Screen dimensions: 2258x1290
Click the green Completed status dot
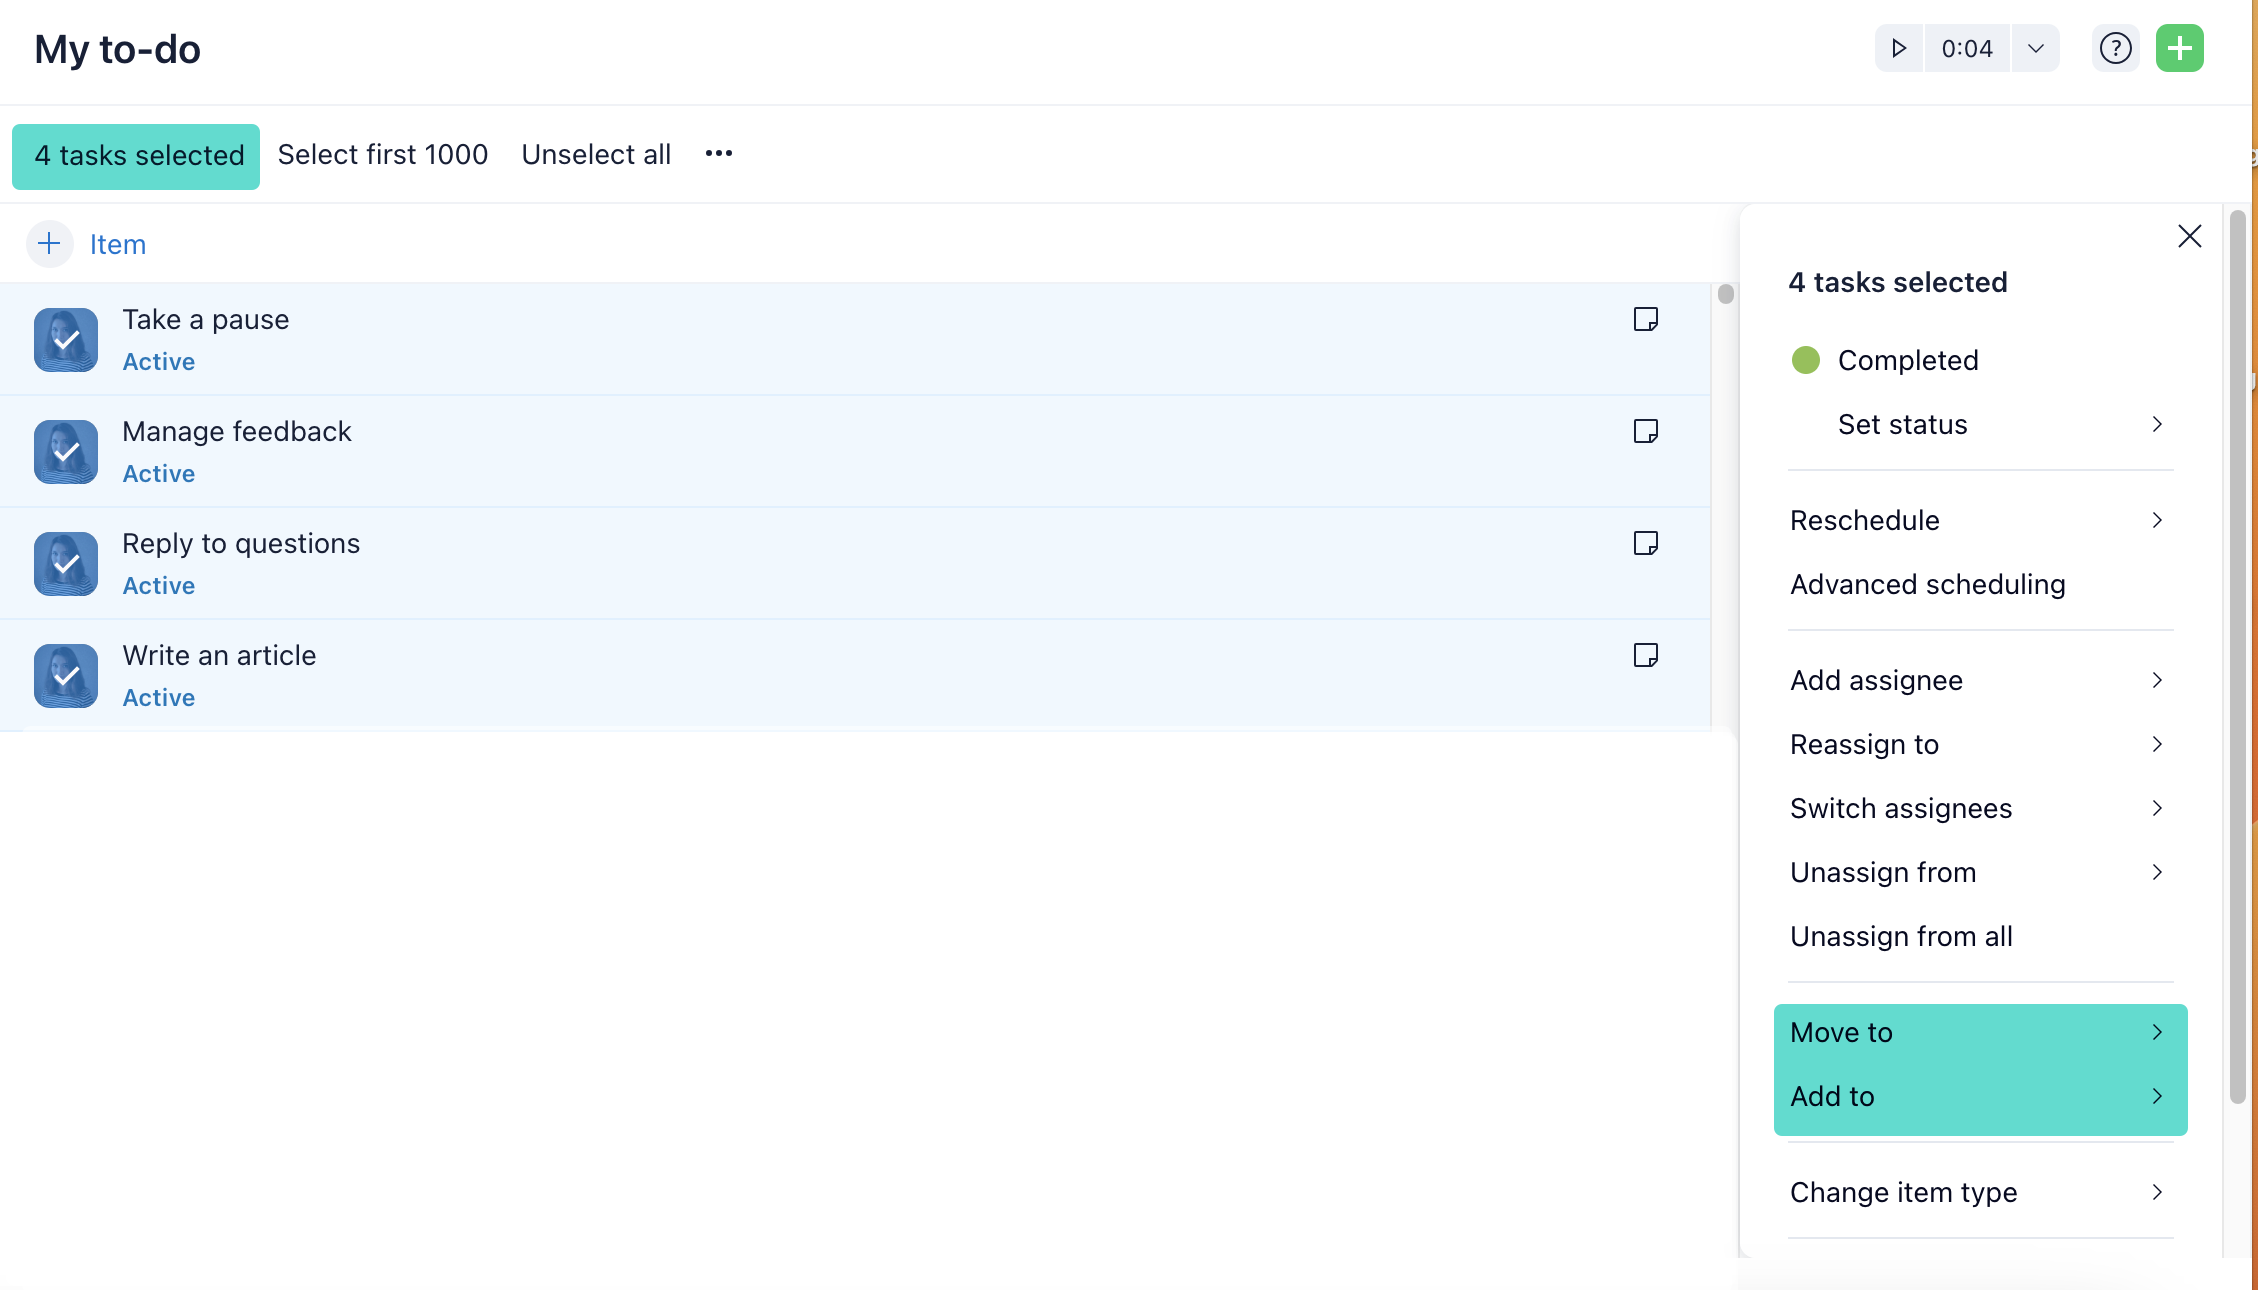(1805, 360)
